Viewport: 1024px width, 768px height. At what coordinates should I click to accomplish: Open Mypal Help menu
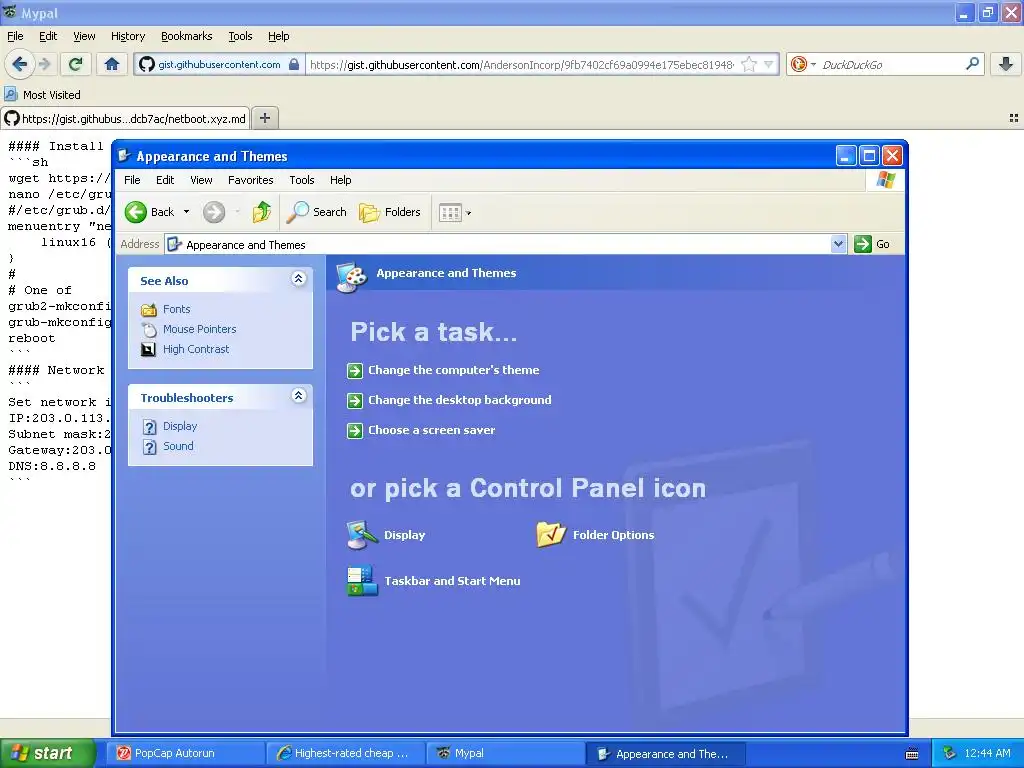coord(278,36)
